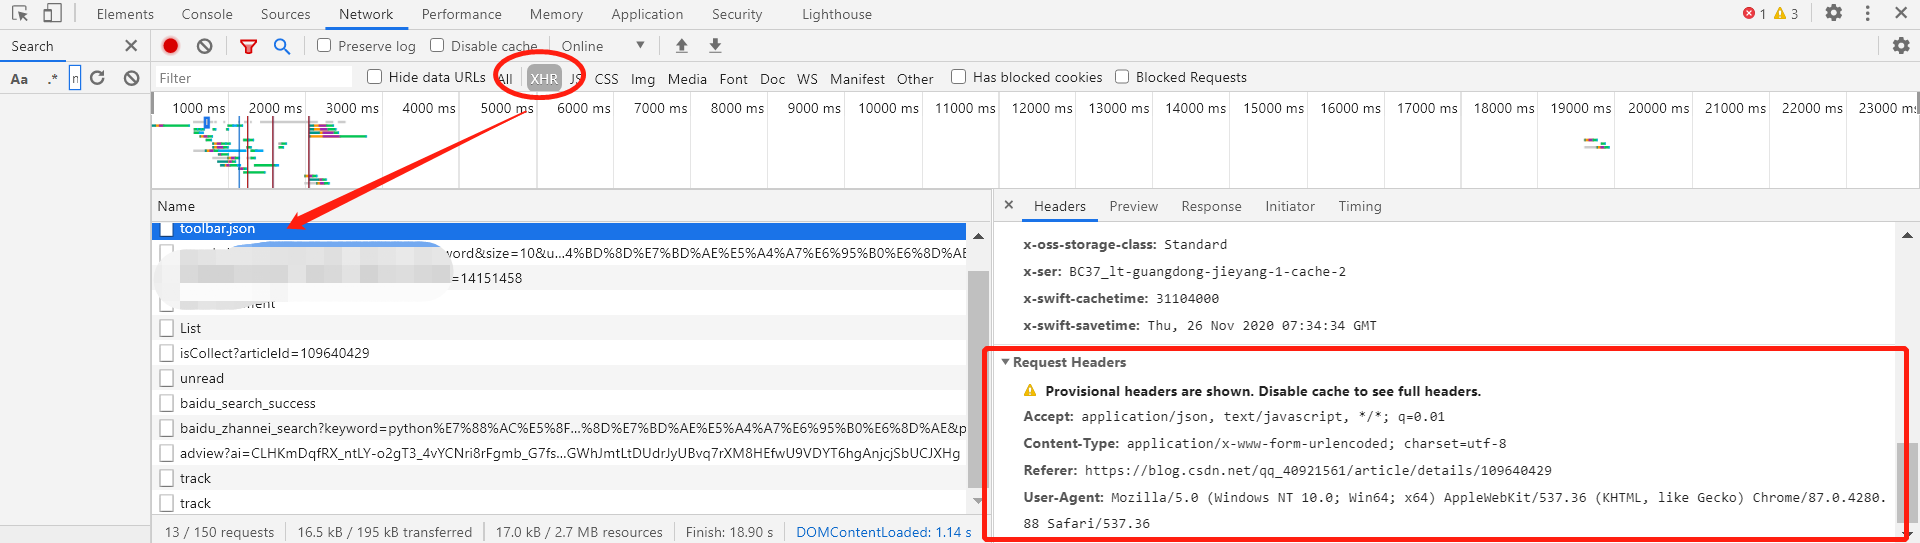Viewport: 1920px width, 543px height.
Task: Filter requests by XHR type
Action: (544, 78)
